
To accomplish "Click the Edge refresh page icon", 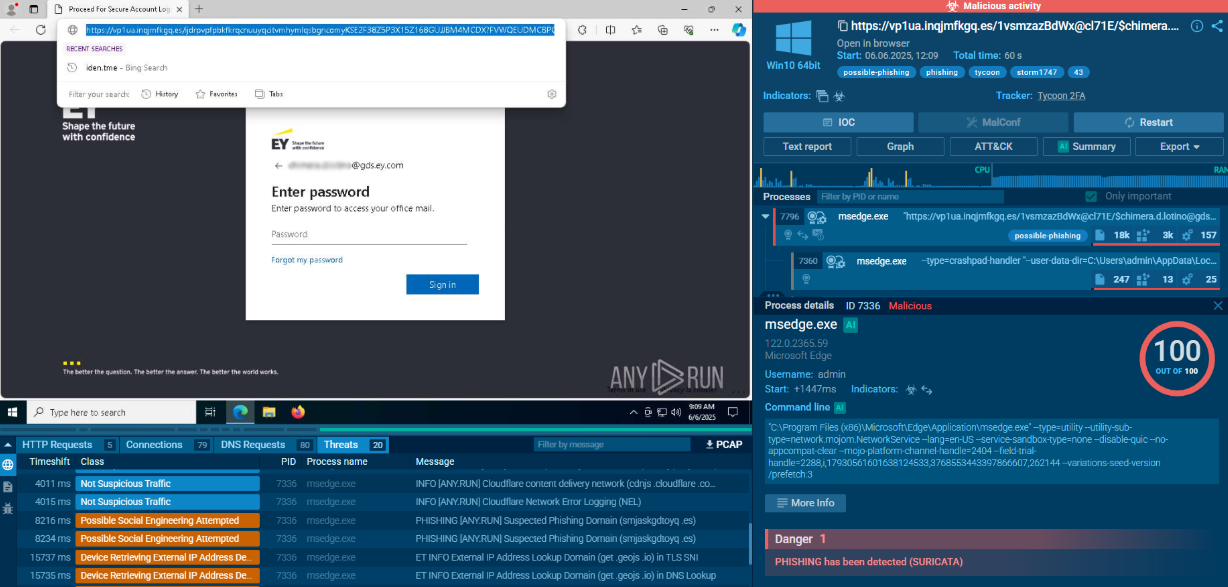I will [40, 30].
